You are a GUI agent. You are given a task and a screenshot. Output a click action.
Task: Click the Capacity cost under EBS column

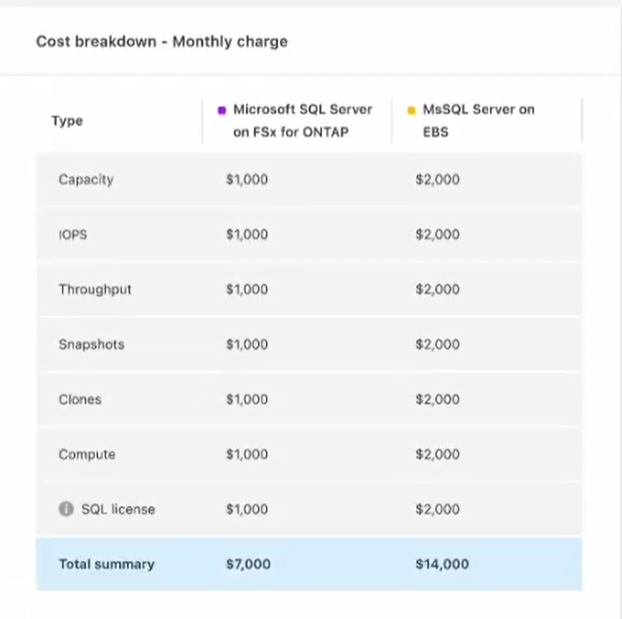[x=437, y=180]
